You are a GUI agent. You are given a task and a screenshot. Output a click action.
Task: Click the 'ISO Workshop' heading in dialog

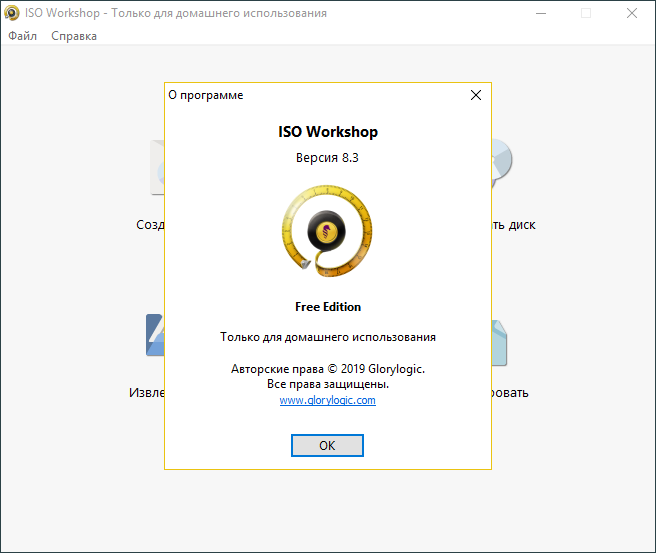coord(328,132)
